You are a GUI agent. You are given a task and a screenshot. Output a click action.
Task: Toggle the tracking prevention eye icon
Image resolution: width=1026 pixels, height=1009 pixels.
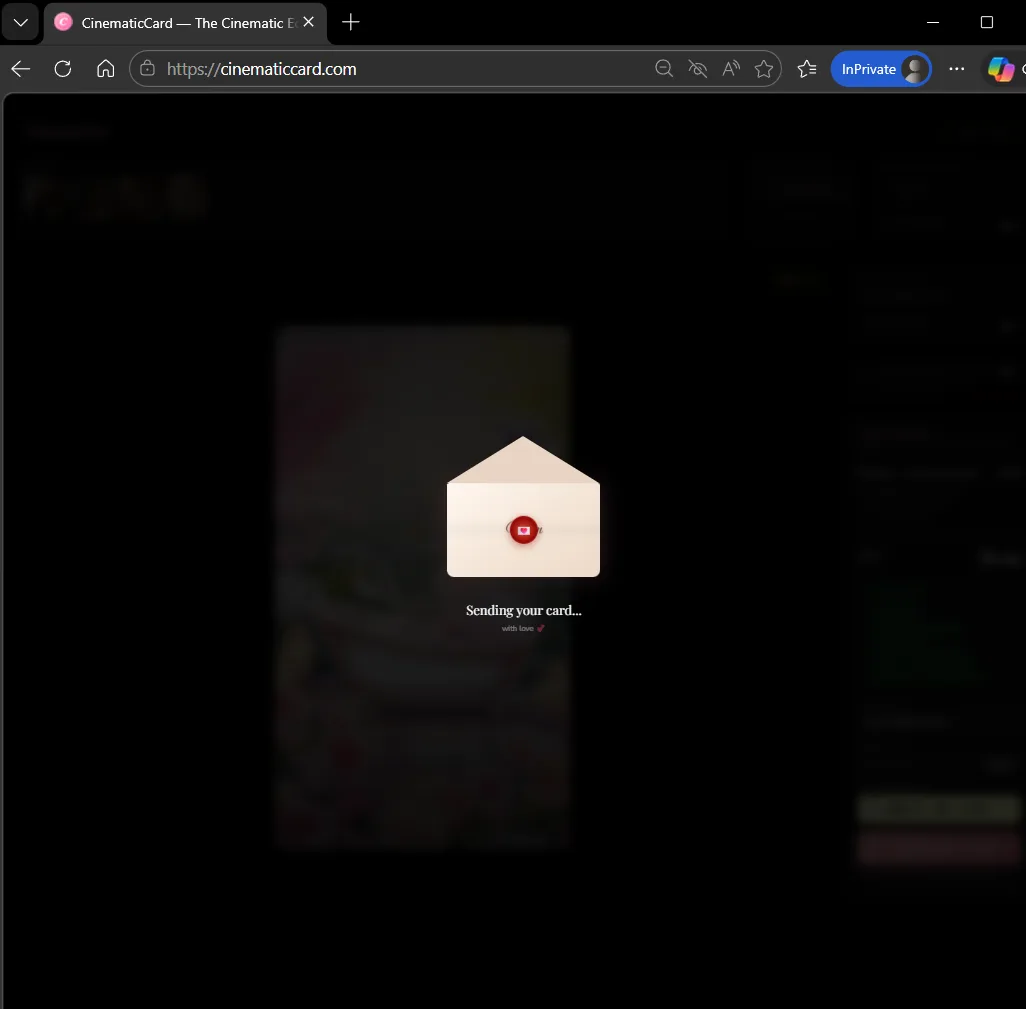point(697,69)
